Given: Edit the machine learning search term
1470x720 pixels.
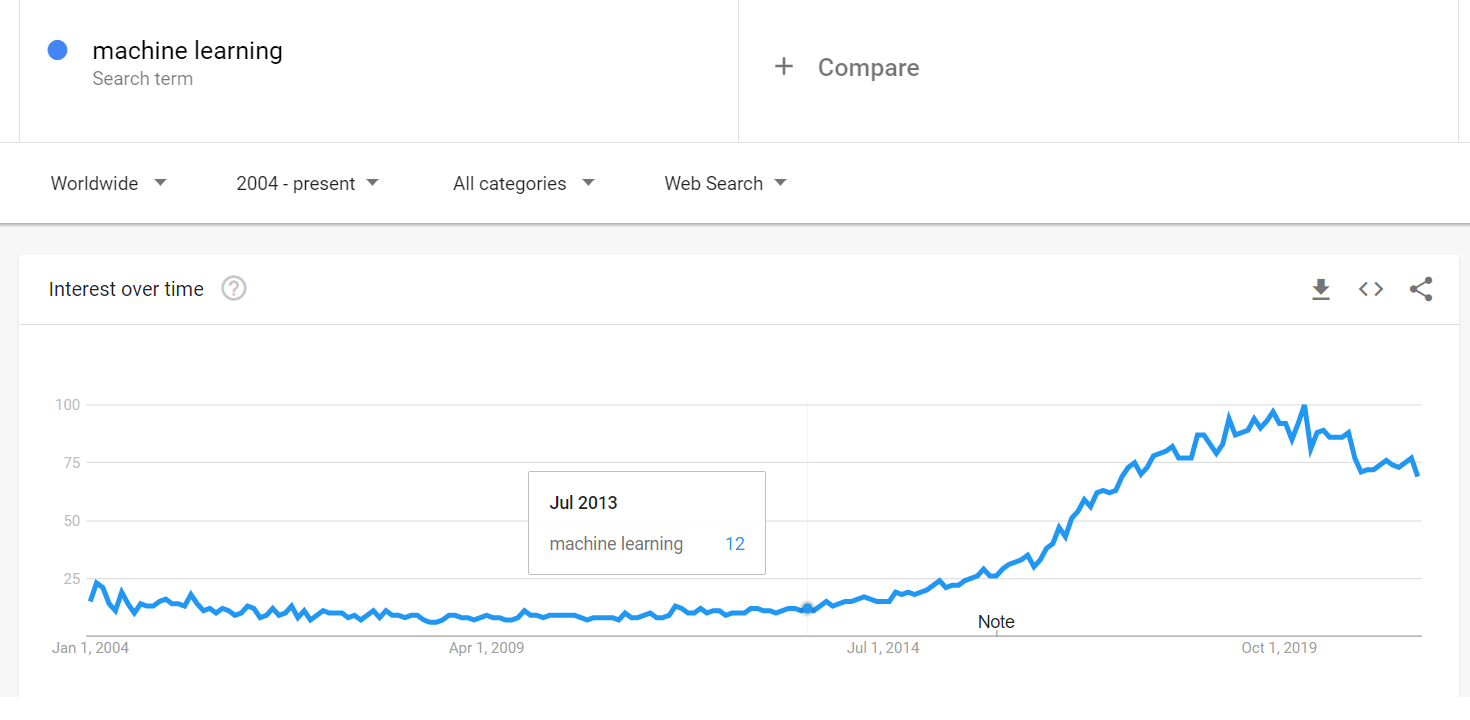Looking at the screenshot, I should (x=187, y=50).
